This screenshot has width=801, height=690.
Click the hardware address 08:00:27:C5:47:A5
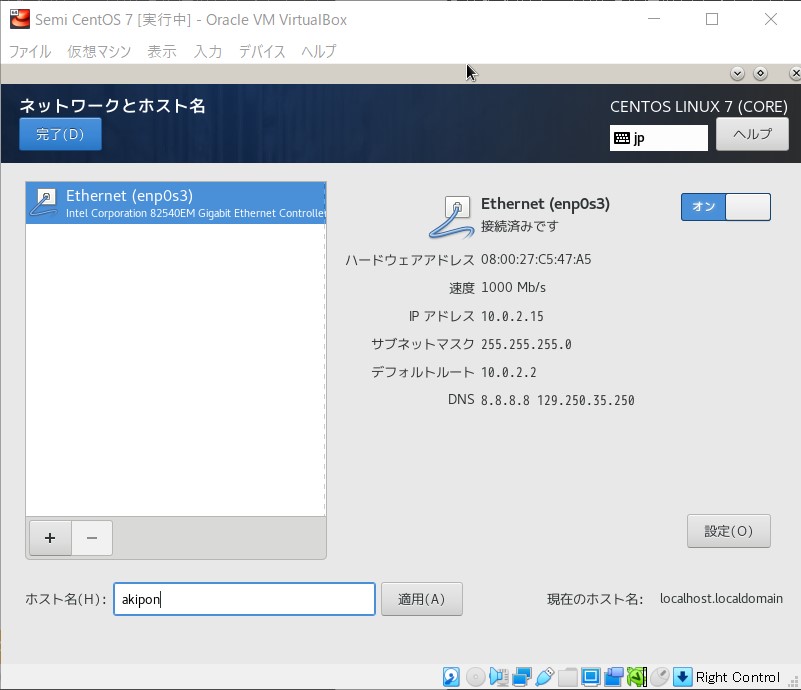[x=536, y=259]
